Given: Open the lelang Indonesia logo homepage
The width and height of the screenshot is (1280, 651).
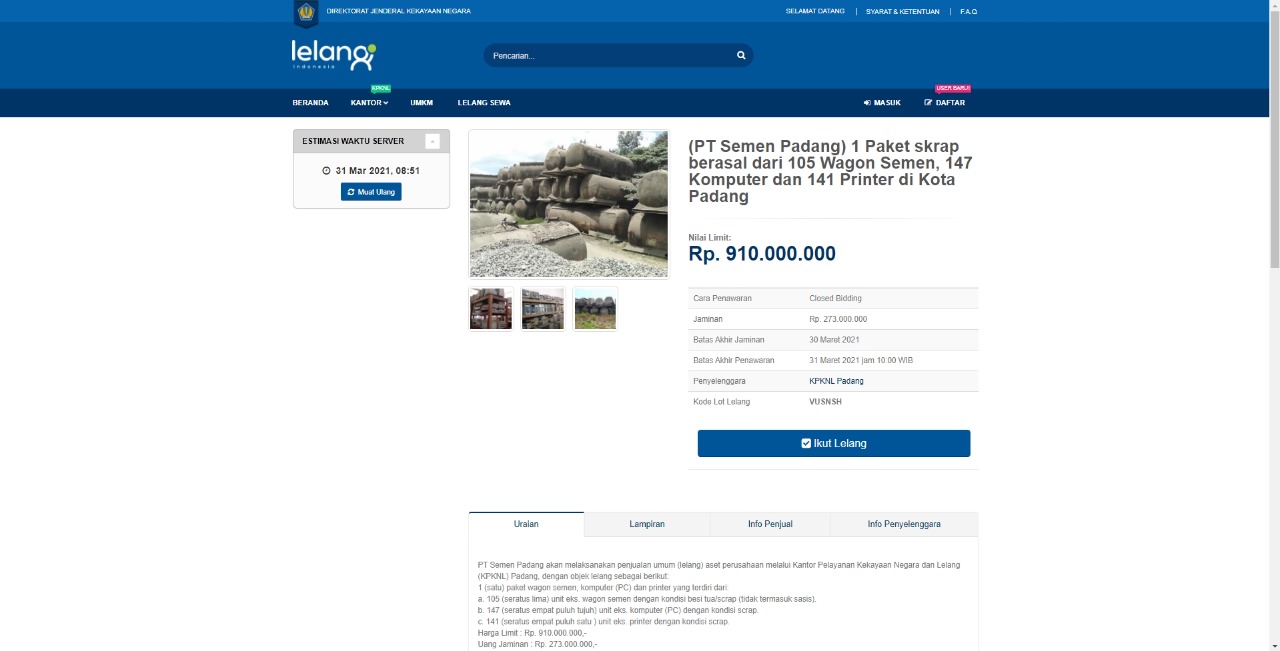Looking at the screenshot, I should [x=334, y=55].
